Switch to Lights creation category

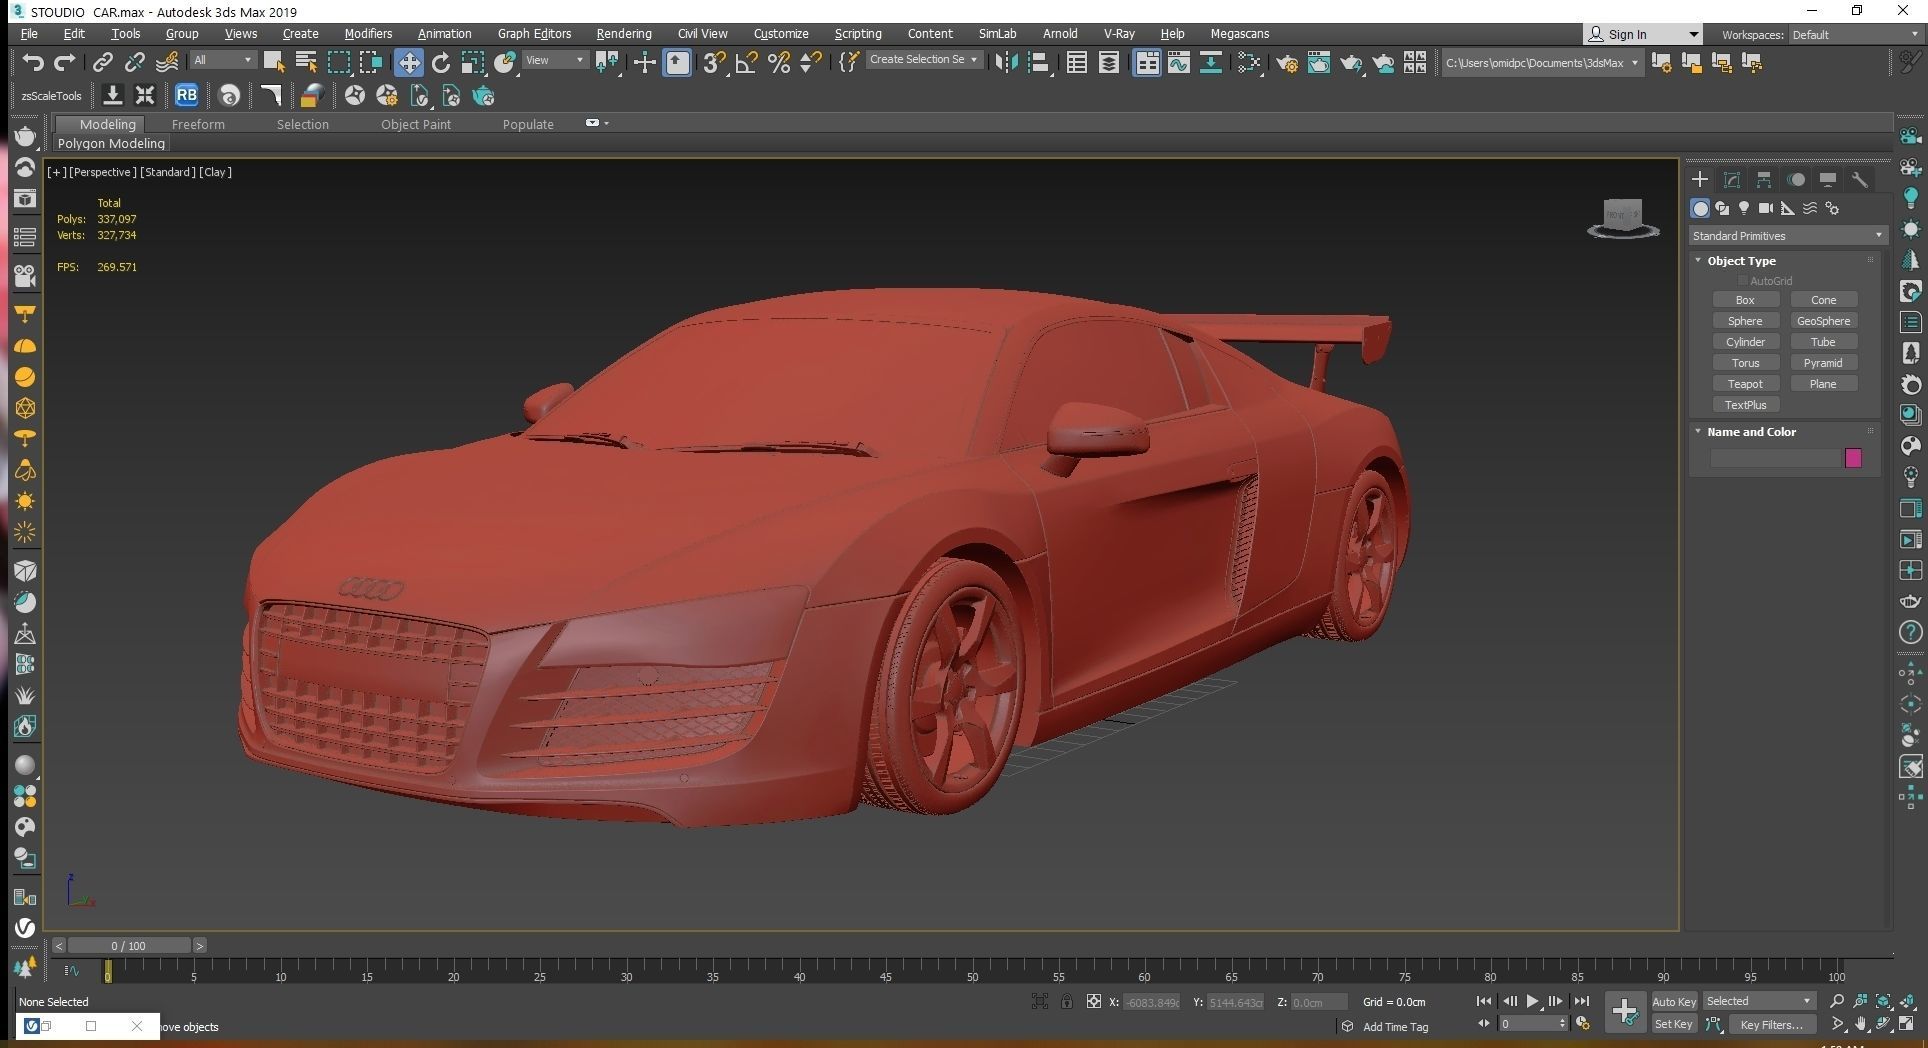click(x=1744, y=208)
